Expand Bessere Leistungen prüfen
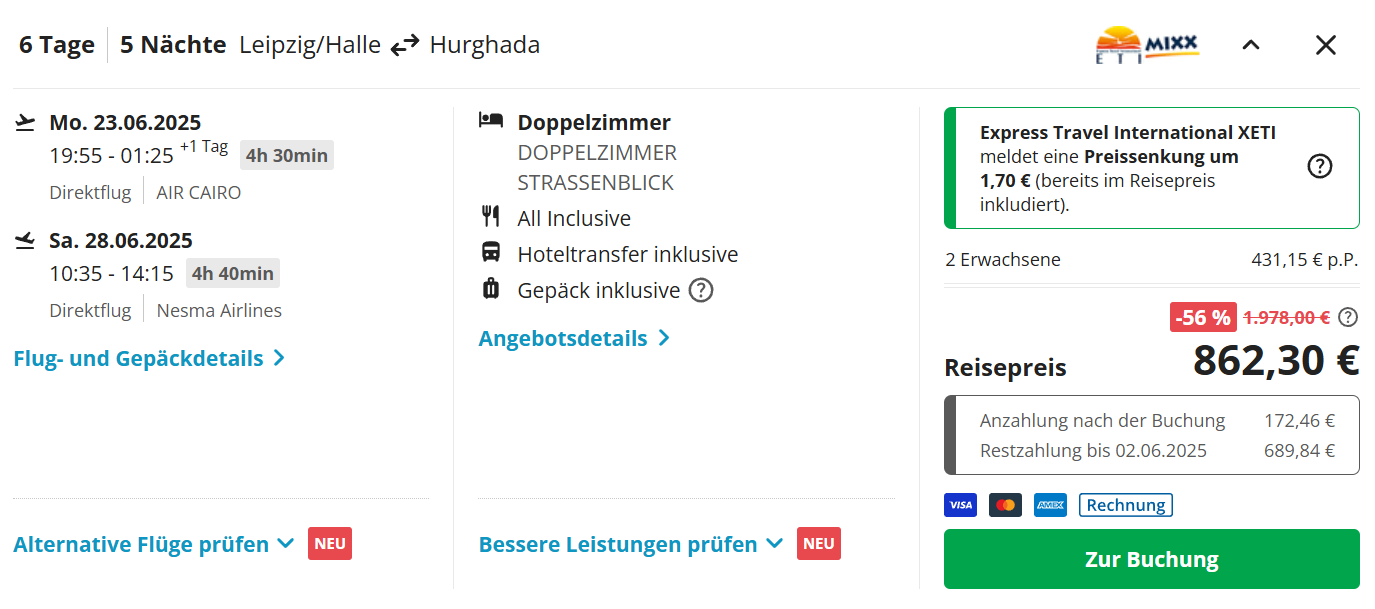The height and width of the screenshot is (609, 1375). coord(631,544)
